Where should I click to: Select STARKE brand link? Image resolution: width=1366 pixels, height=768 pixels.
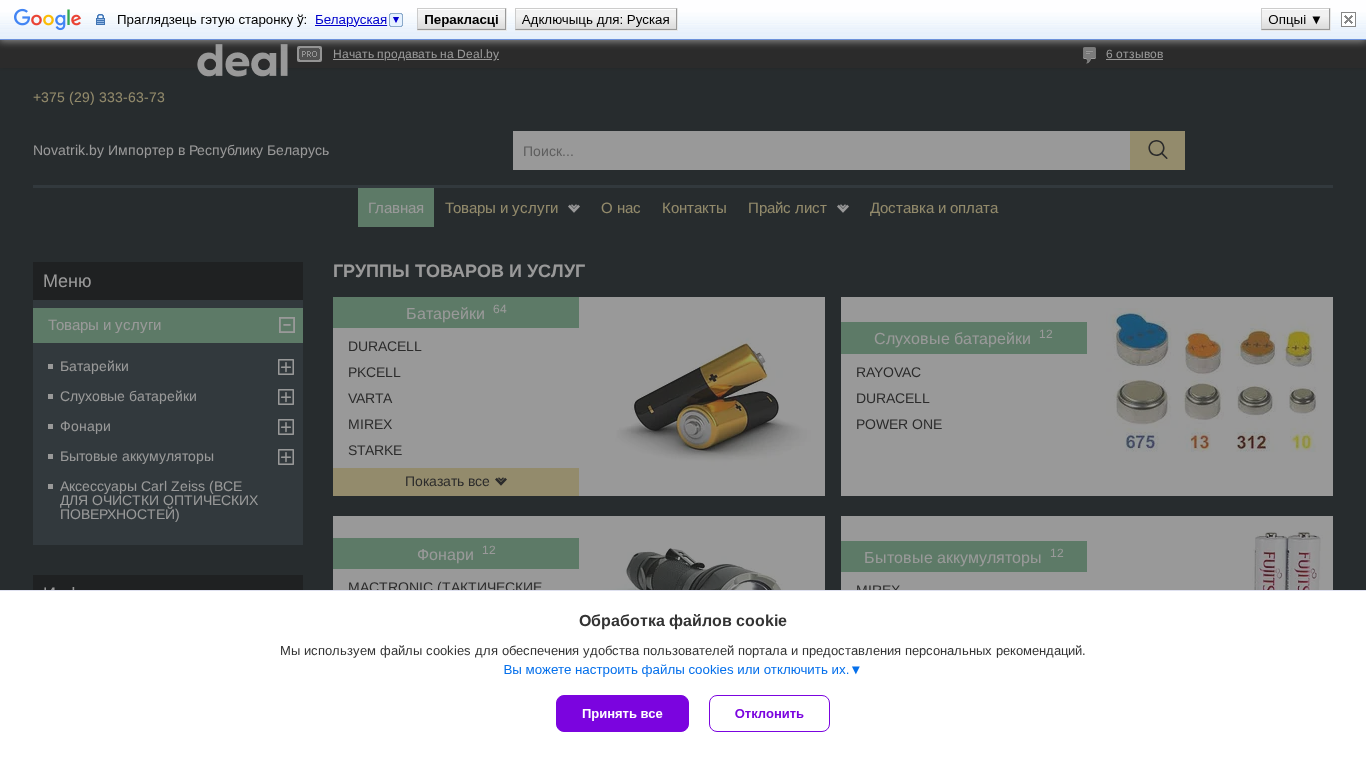[375, 450]
